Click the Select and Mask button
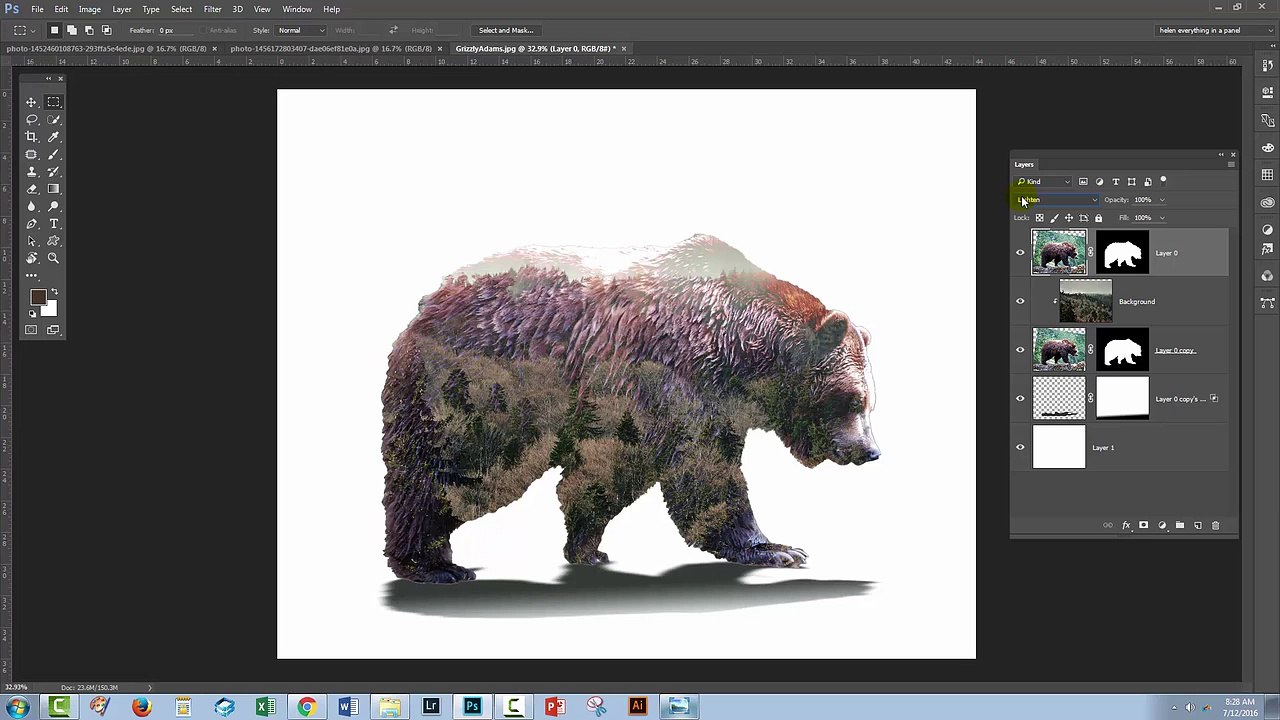This screenshot has width=1280, height=720. (505, 30)
